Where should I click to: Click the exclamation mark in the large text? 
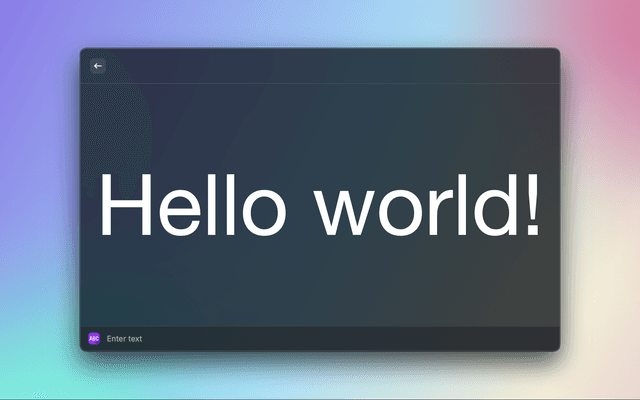531,205
